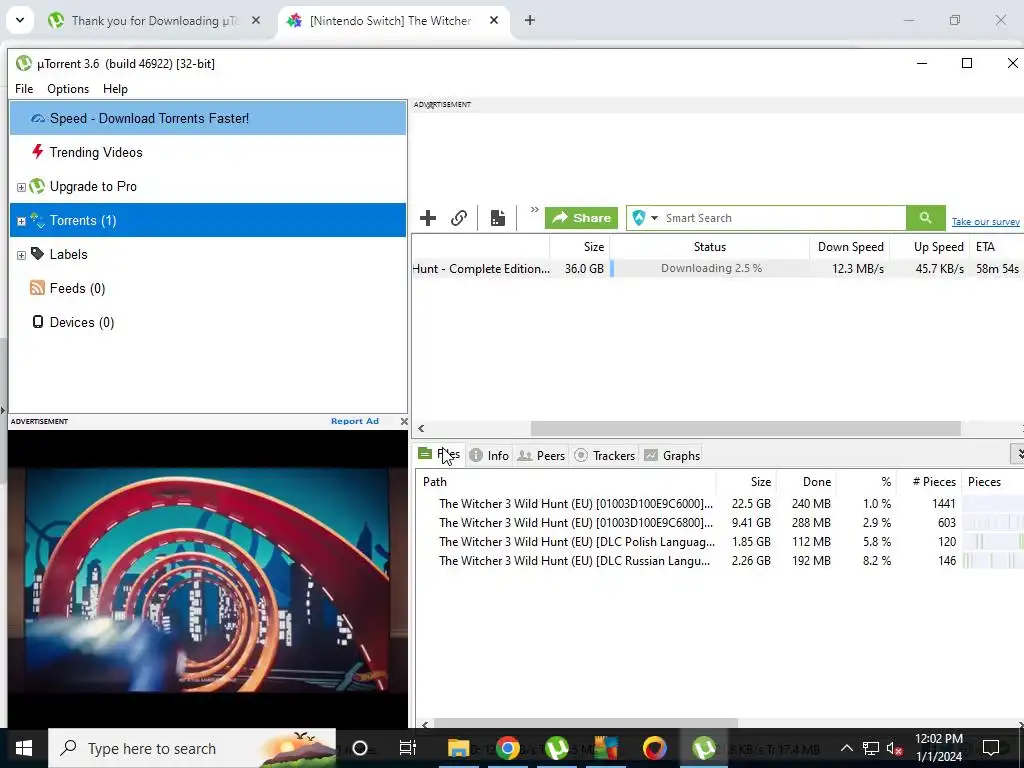Click the torrent list horizontal scrollbar
Screen dimensions: 1024x768
click(x=745, y=428)
